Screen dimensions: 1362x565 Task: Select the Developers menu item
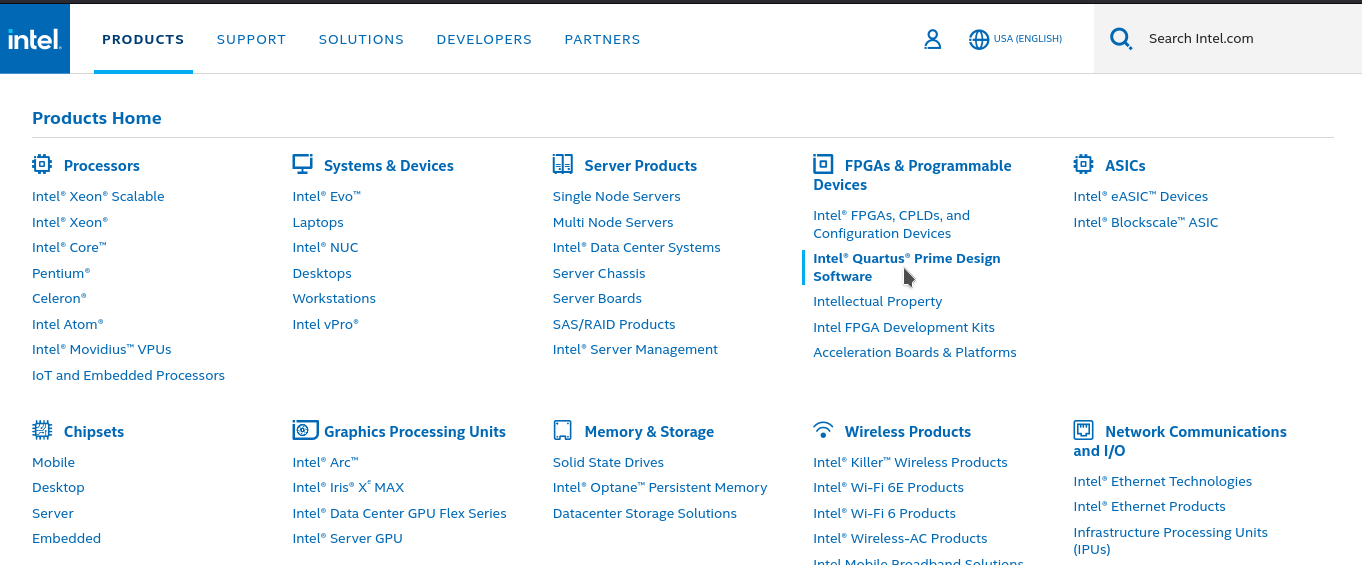(x=484, y=40)
